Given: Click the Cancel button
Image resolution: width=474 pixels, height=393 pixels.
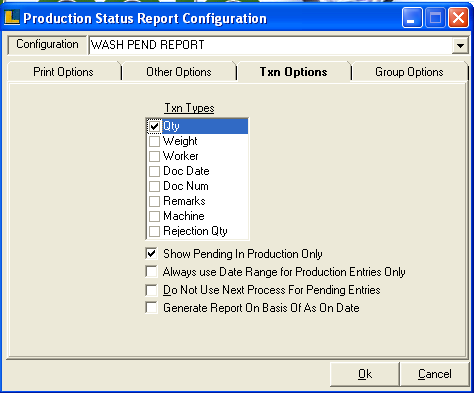Looking at the screenshot, I should [x=435, y=374].
